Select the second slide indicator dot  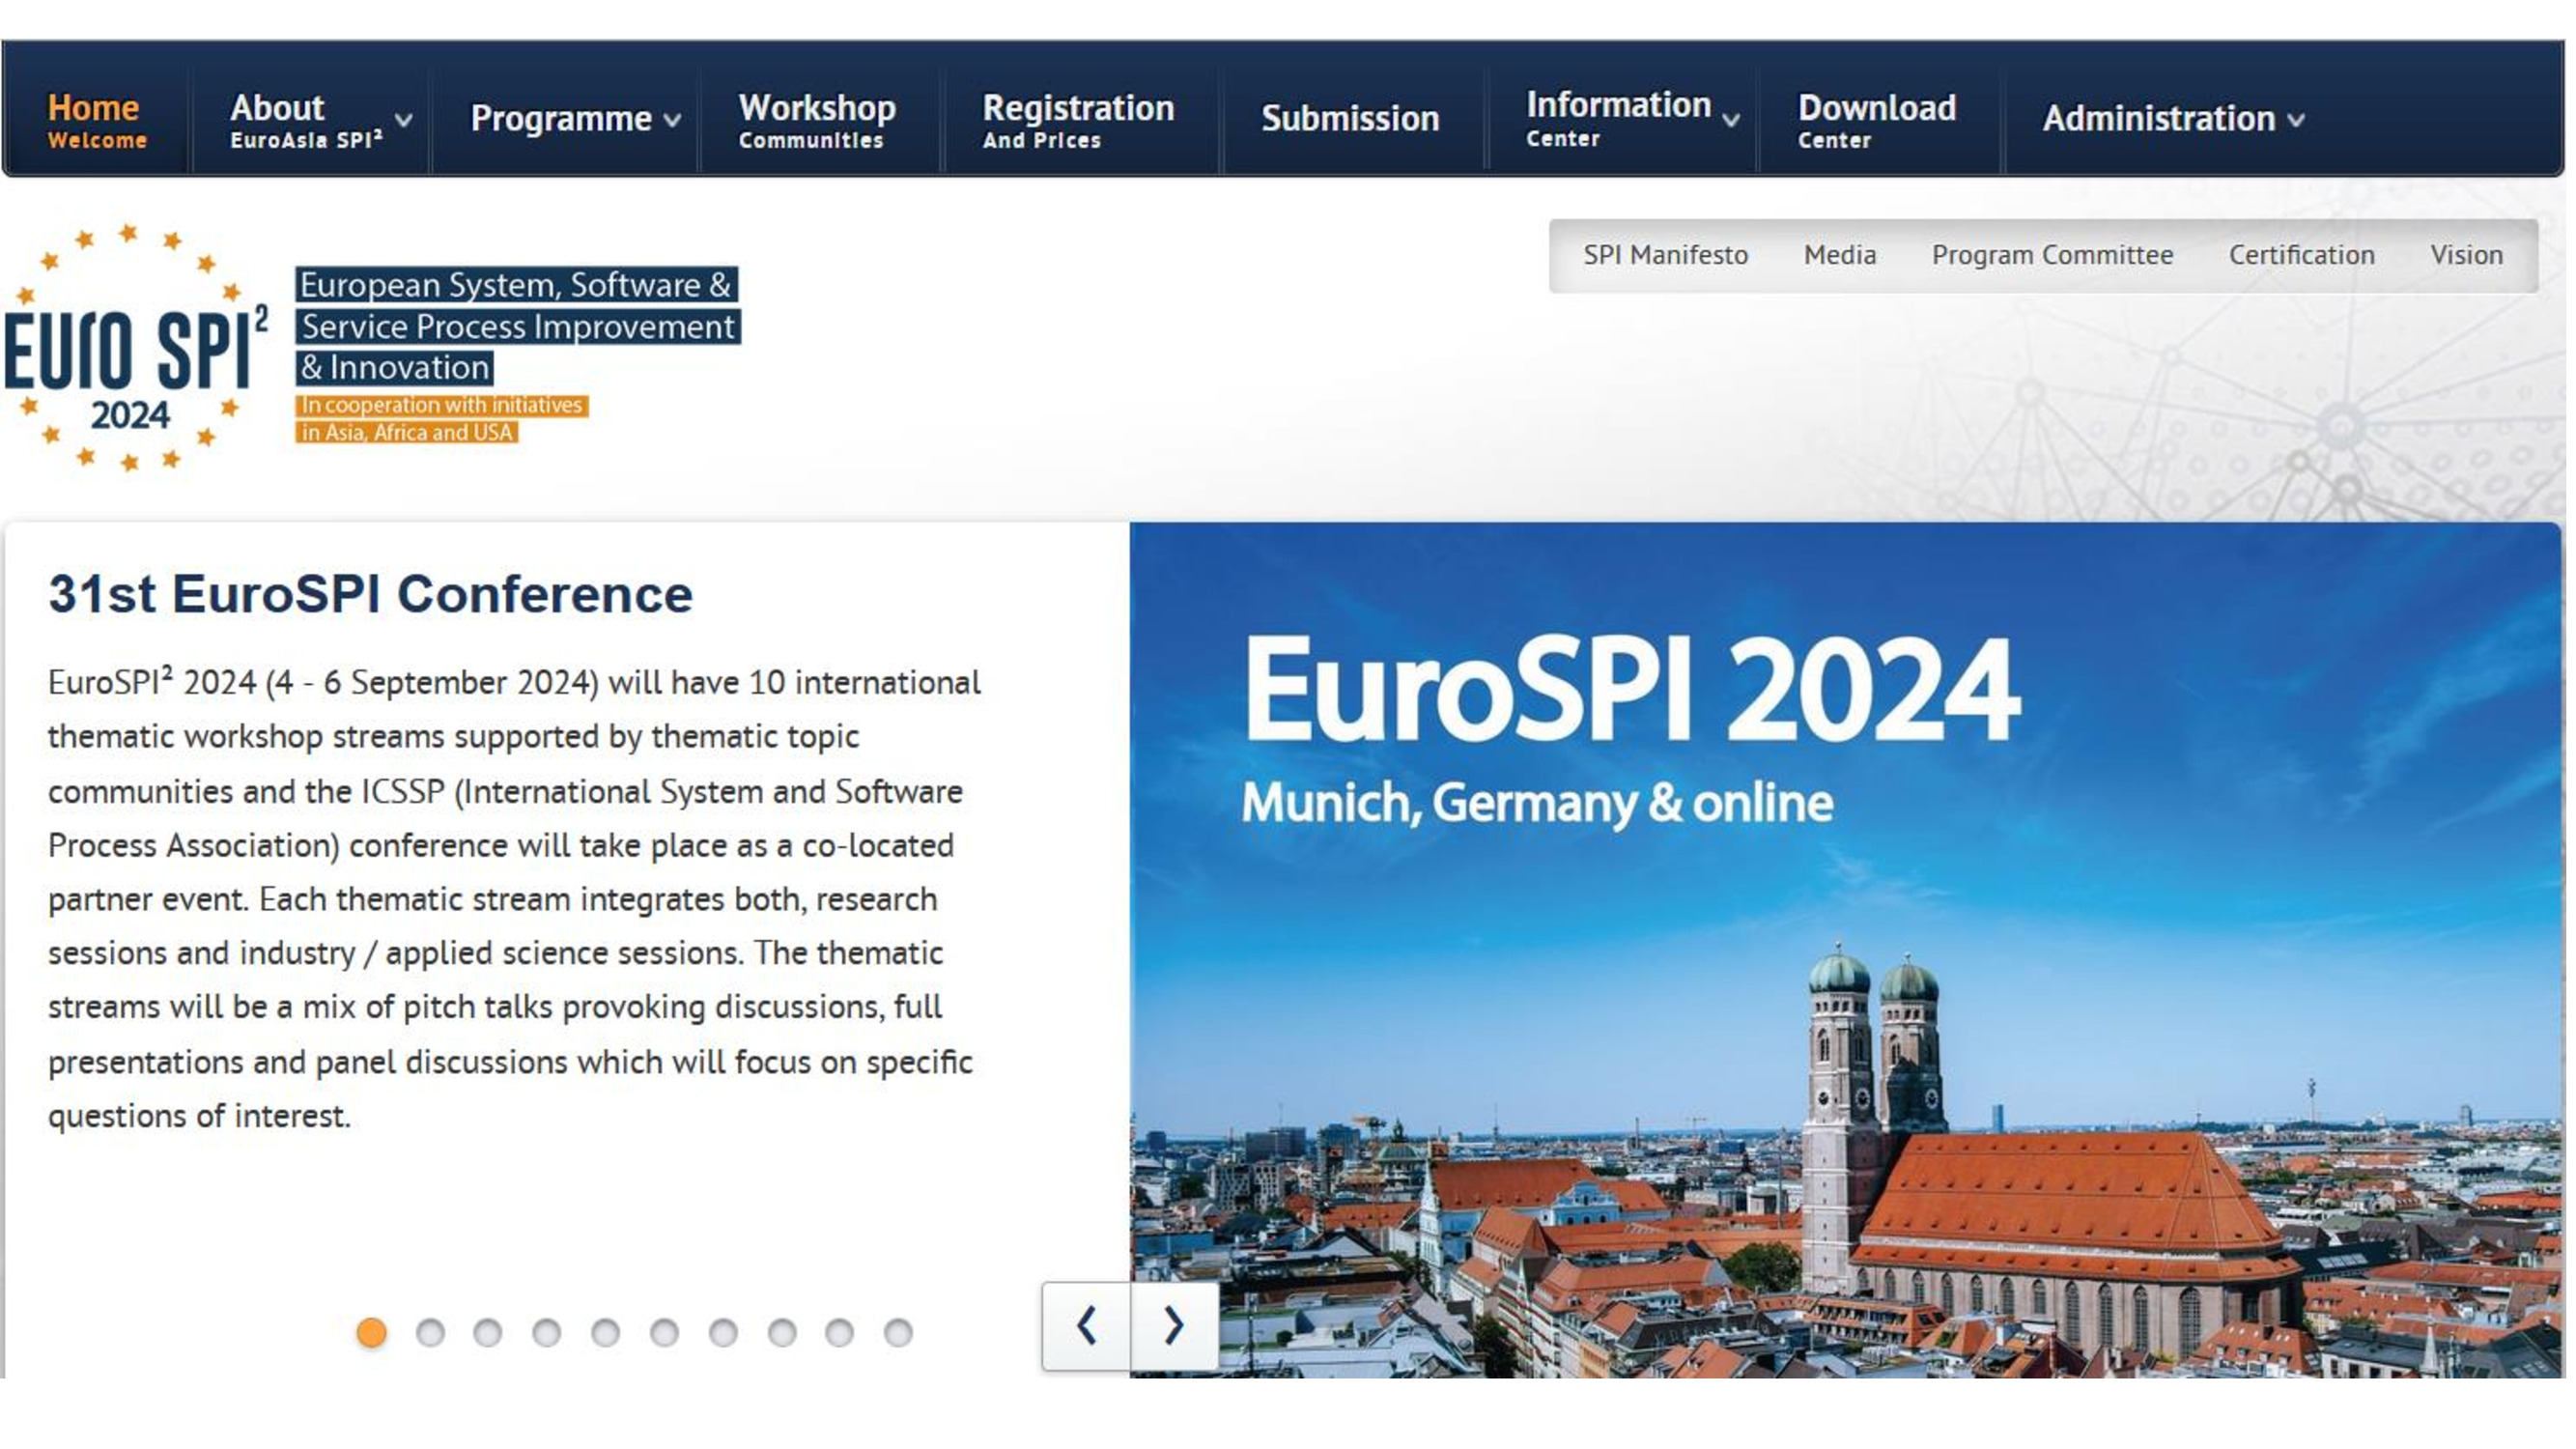[x=430, y=1332]
